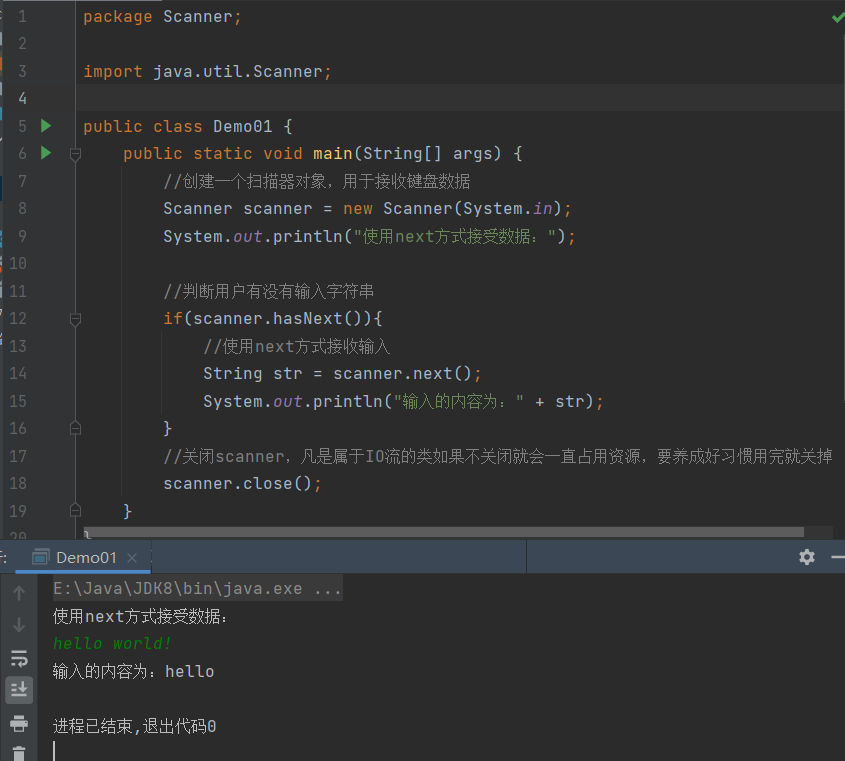Click the Down the stack trace arrow
Image resolution: width=845 pixels, height=761 pixels.
(19, 625)
